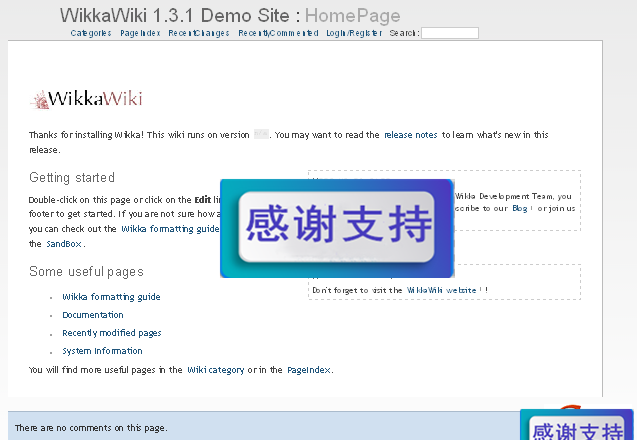Click the HomePage title link
Screen dimensions: 637x440
click(353, 16)
